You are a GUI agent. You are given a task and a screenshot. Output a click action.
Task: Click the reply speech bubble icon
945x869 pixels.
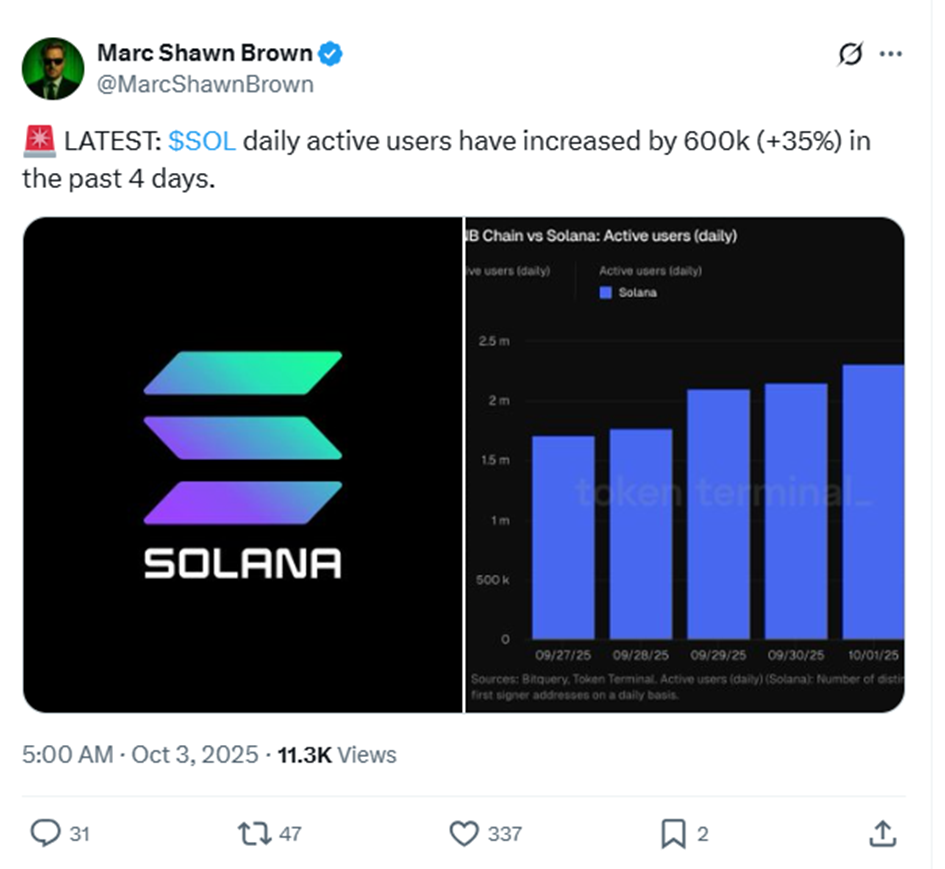[45, 833]
